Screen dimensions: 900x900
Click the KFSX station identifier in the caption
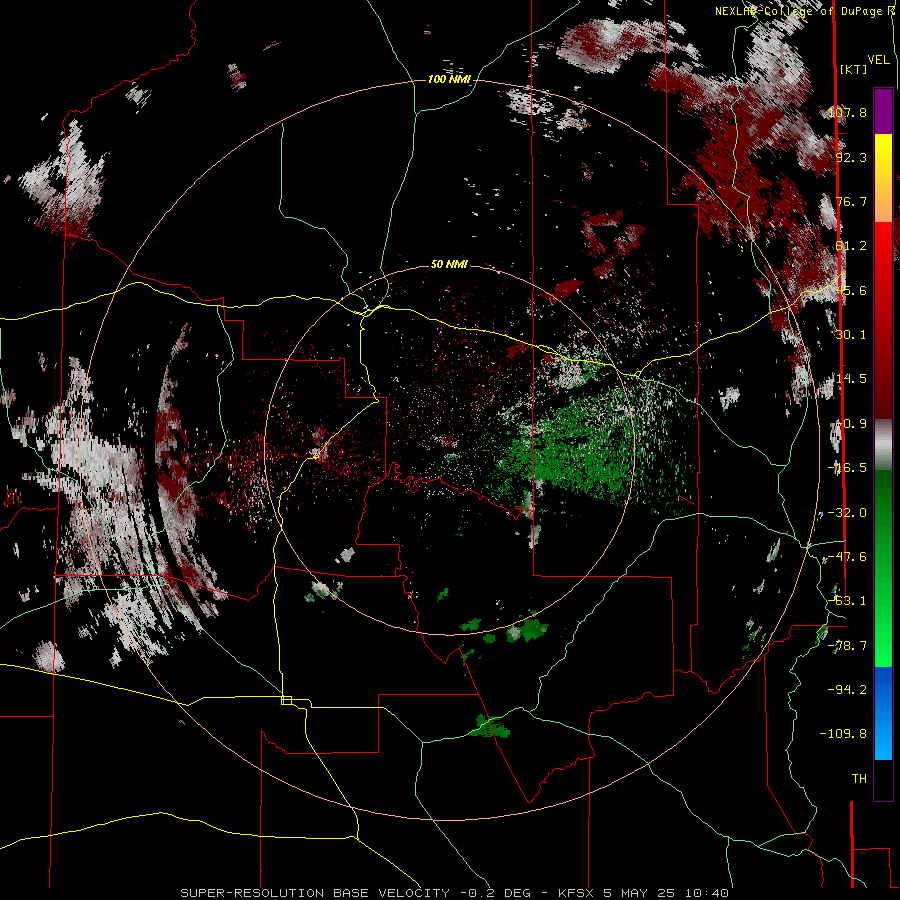[x=577, y=893]
